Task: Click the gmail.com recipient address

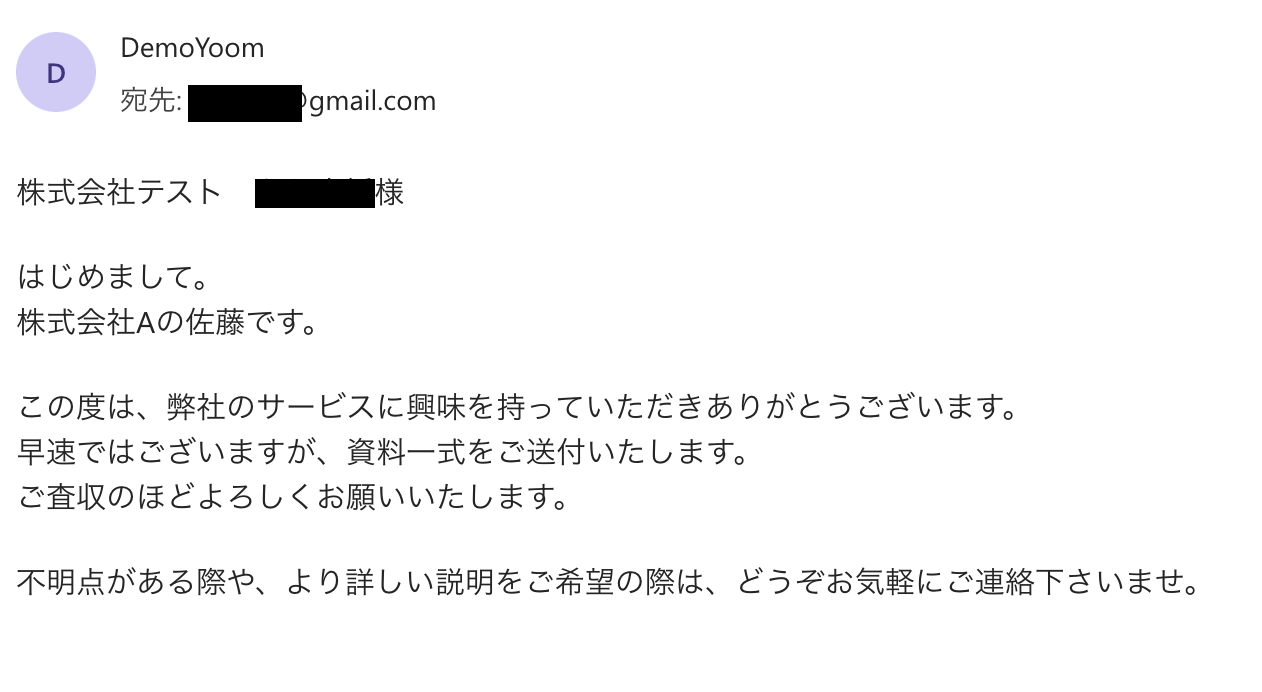Action: [x=370, y=101]
